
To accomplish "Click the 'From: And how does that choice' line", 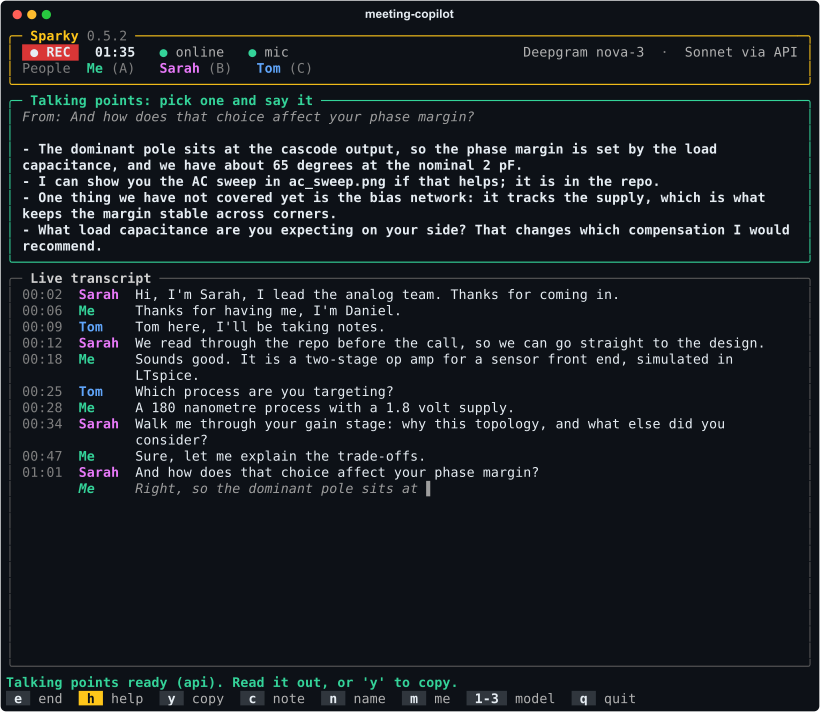I will (x=248, y=117).
